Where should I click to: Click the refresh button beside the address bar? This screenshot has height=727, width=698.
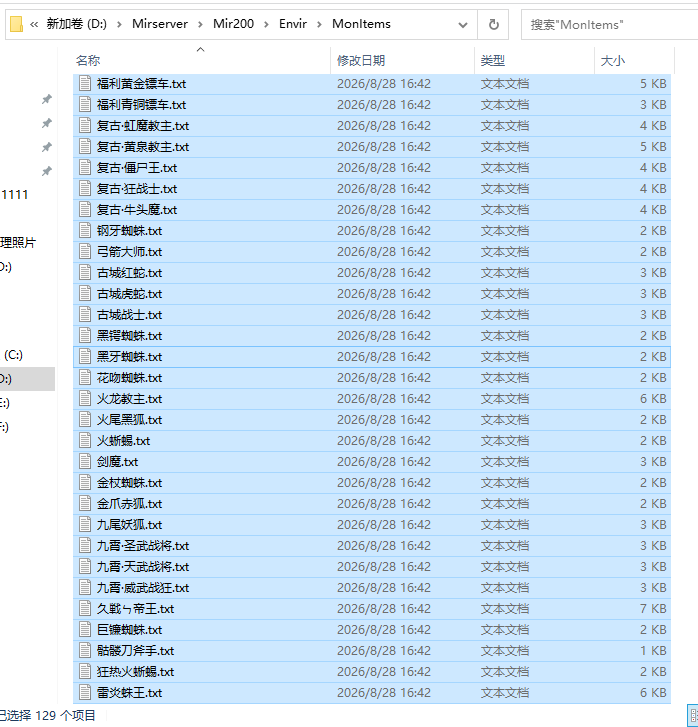click(493, 24)
